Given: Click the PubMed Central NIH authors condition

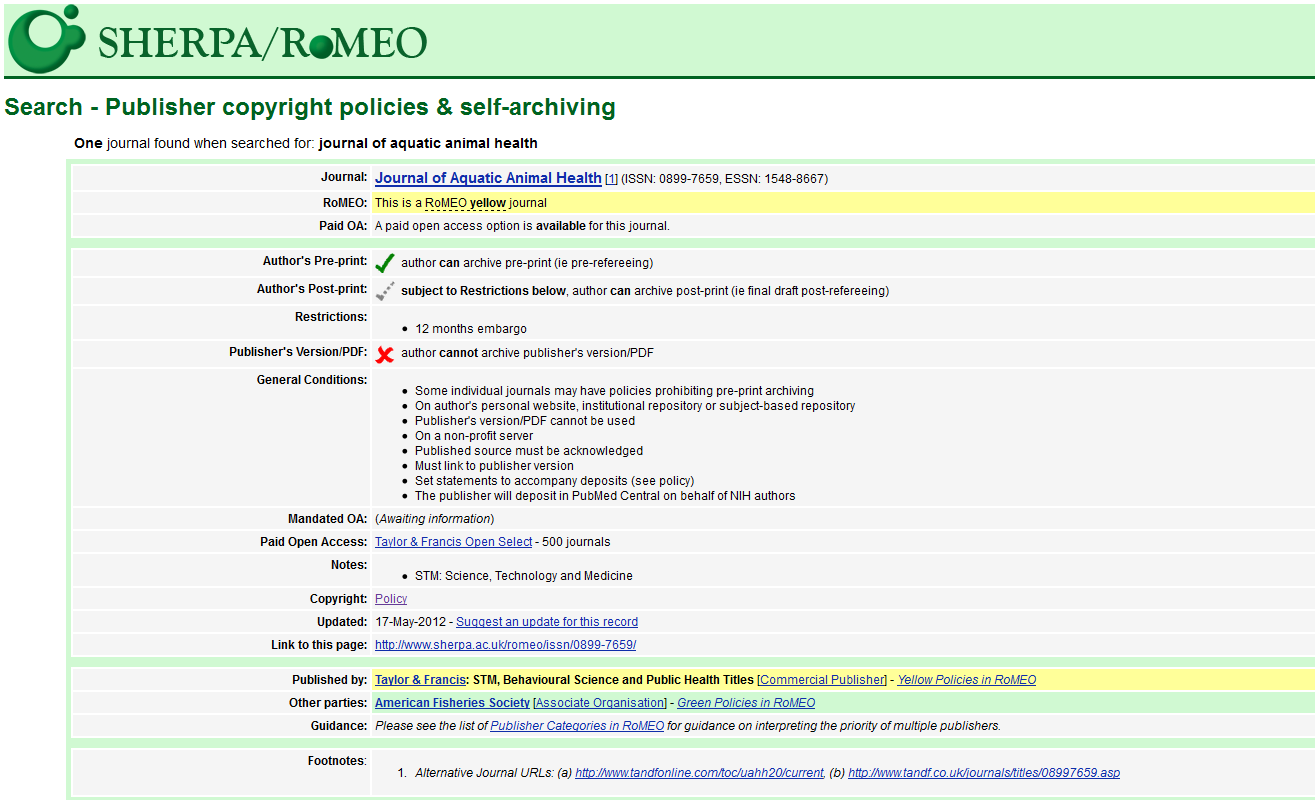Looking at the screenshot, I should [x=605, y=496].
